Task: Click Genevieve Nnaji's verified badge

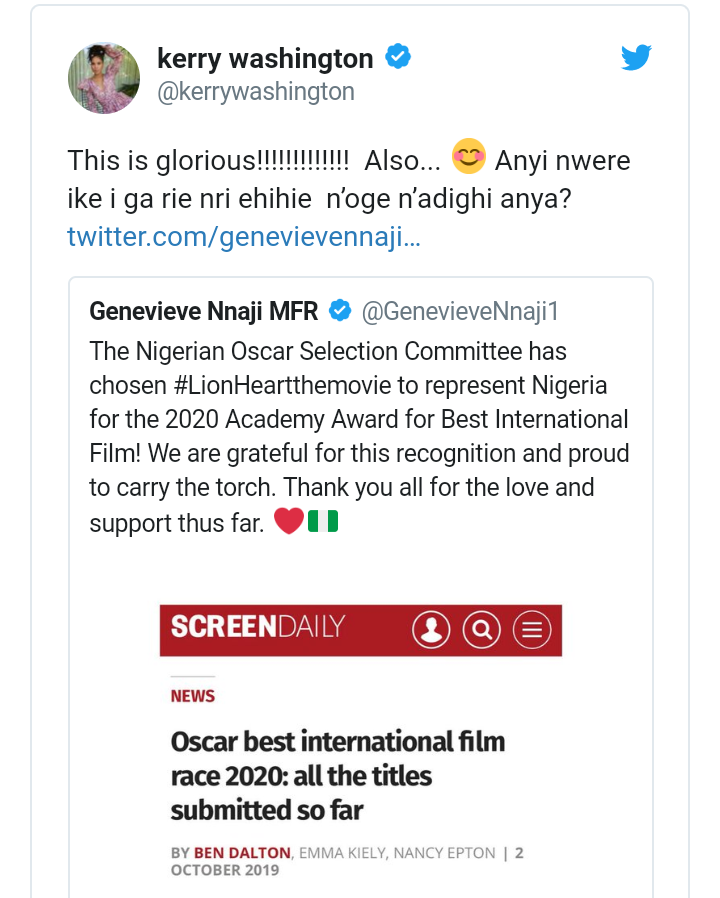Action: pyautogui.click(x=340, y=310)
